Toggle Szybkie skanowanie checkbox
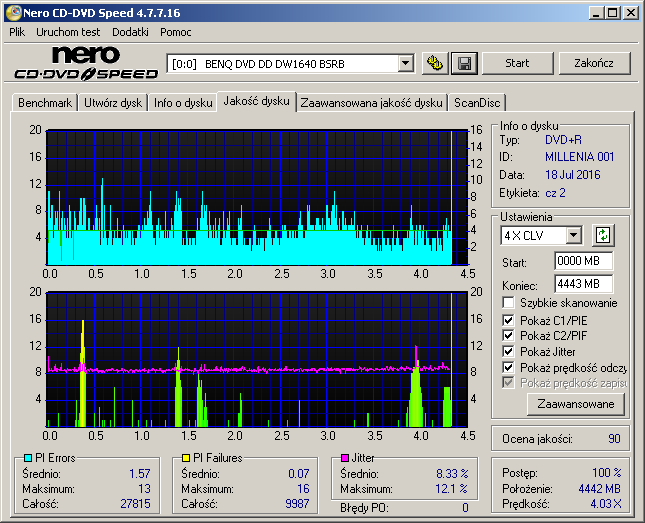Screen dimensions: 645x523 (x=508, y=303)
